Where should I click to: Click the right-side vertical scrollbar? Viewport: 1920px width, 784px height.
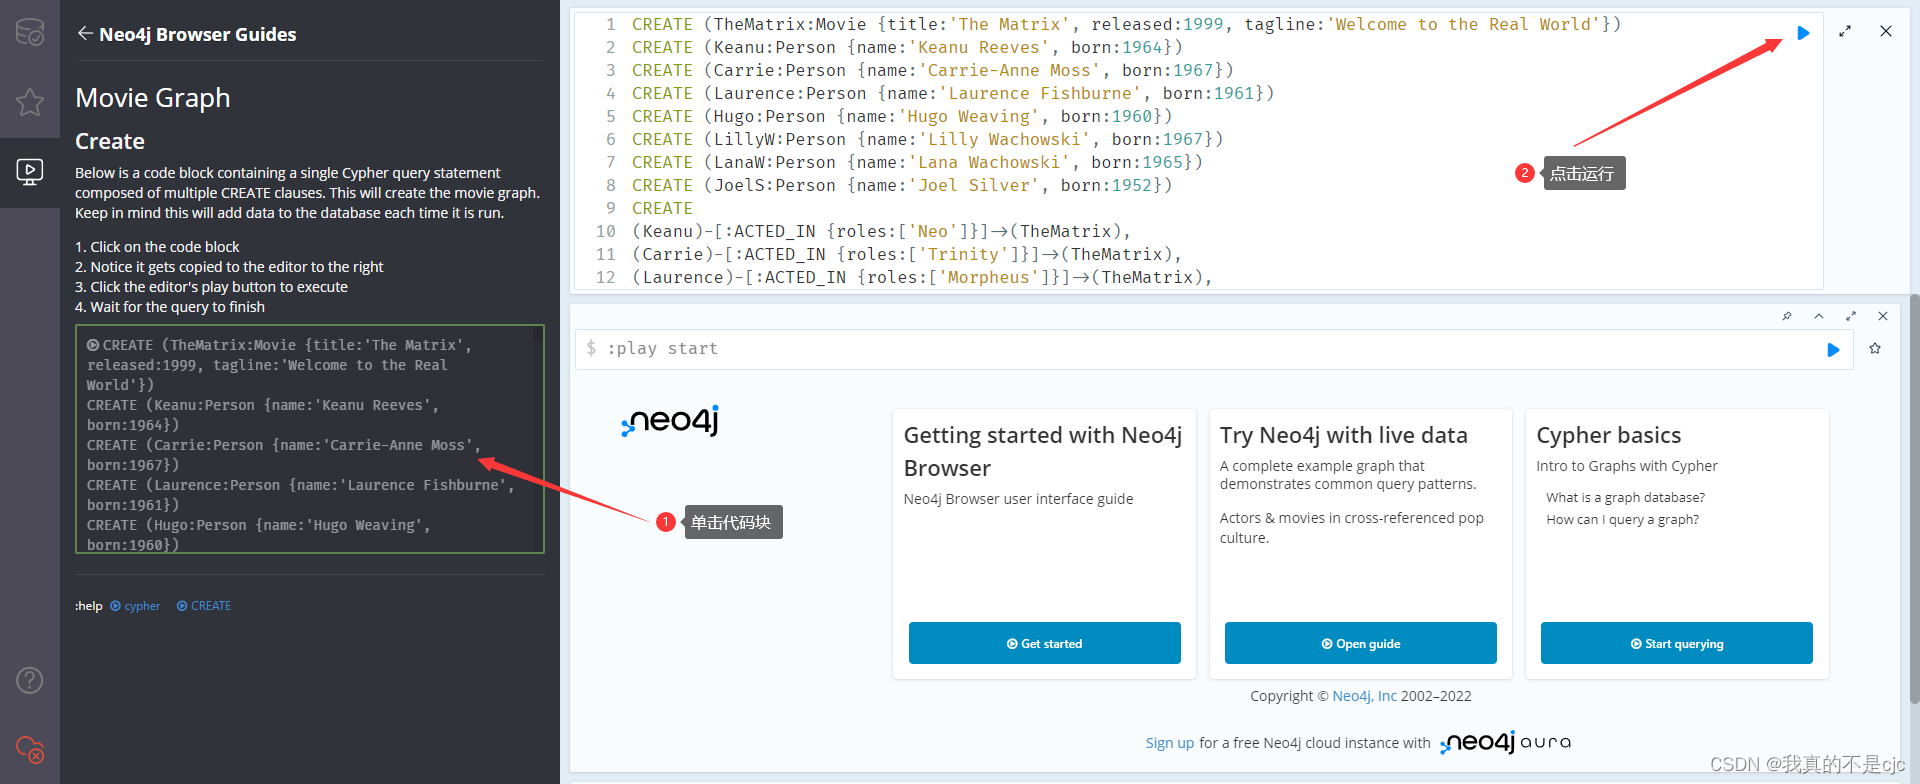[1914, 500]
